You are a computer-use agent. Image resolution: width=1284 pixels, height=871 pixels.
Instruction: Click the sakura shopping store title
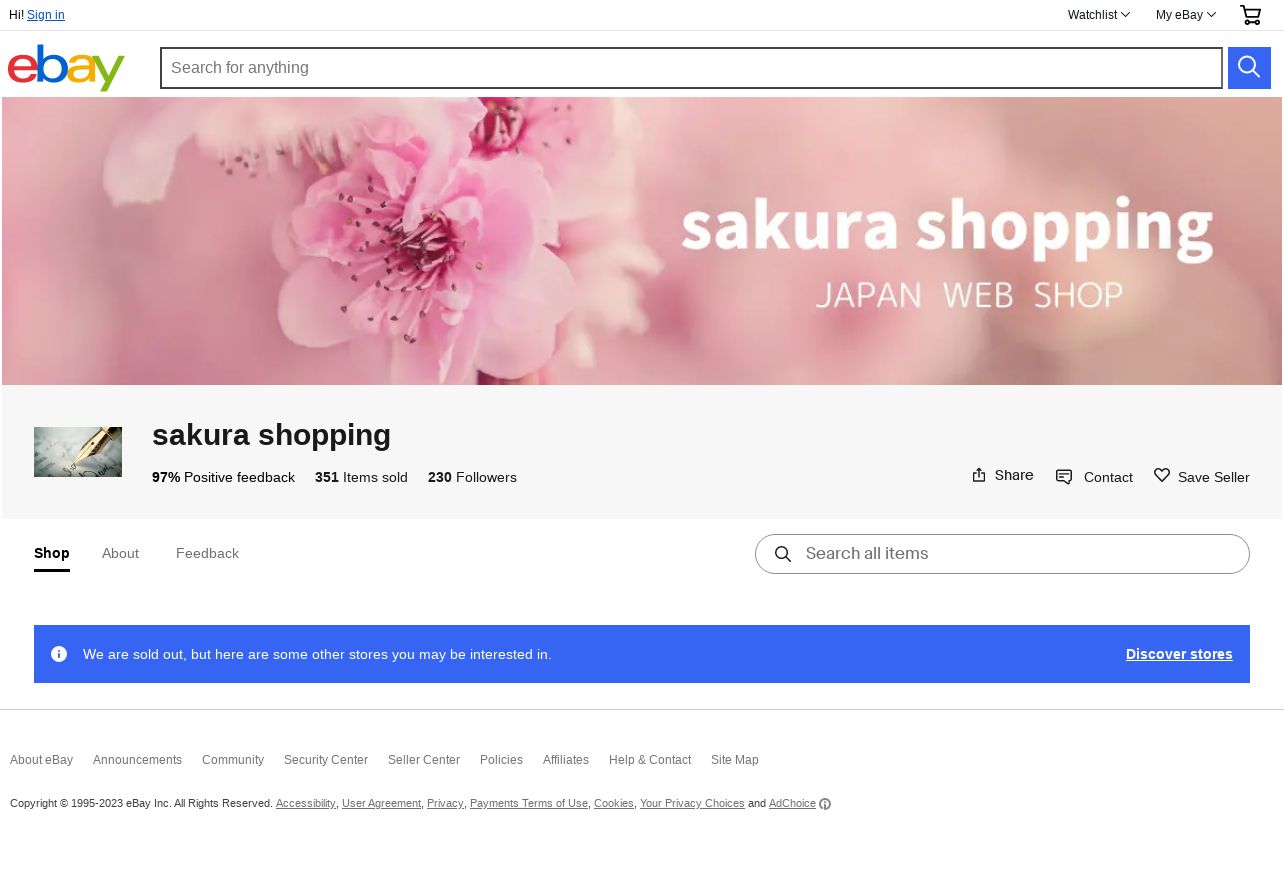pos(271,435)
